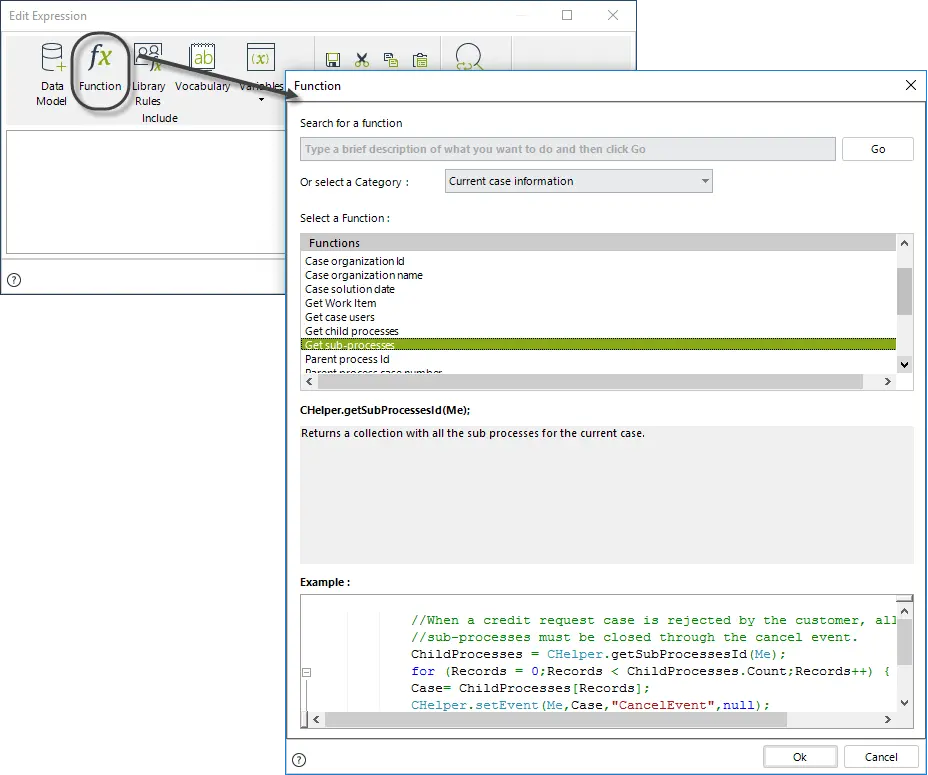Screen dimensions: 928x775
Task: Cut using the scissors icon
Action: [x=362, y=60]
